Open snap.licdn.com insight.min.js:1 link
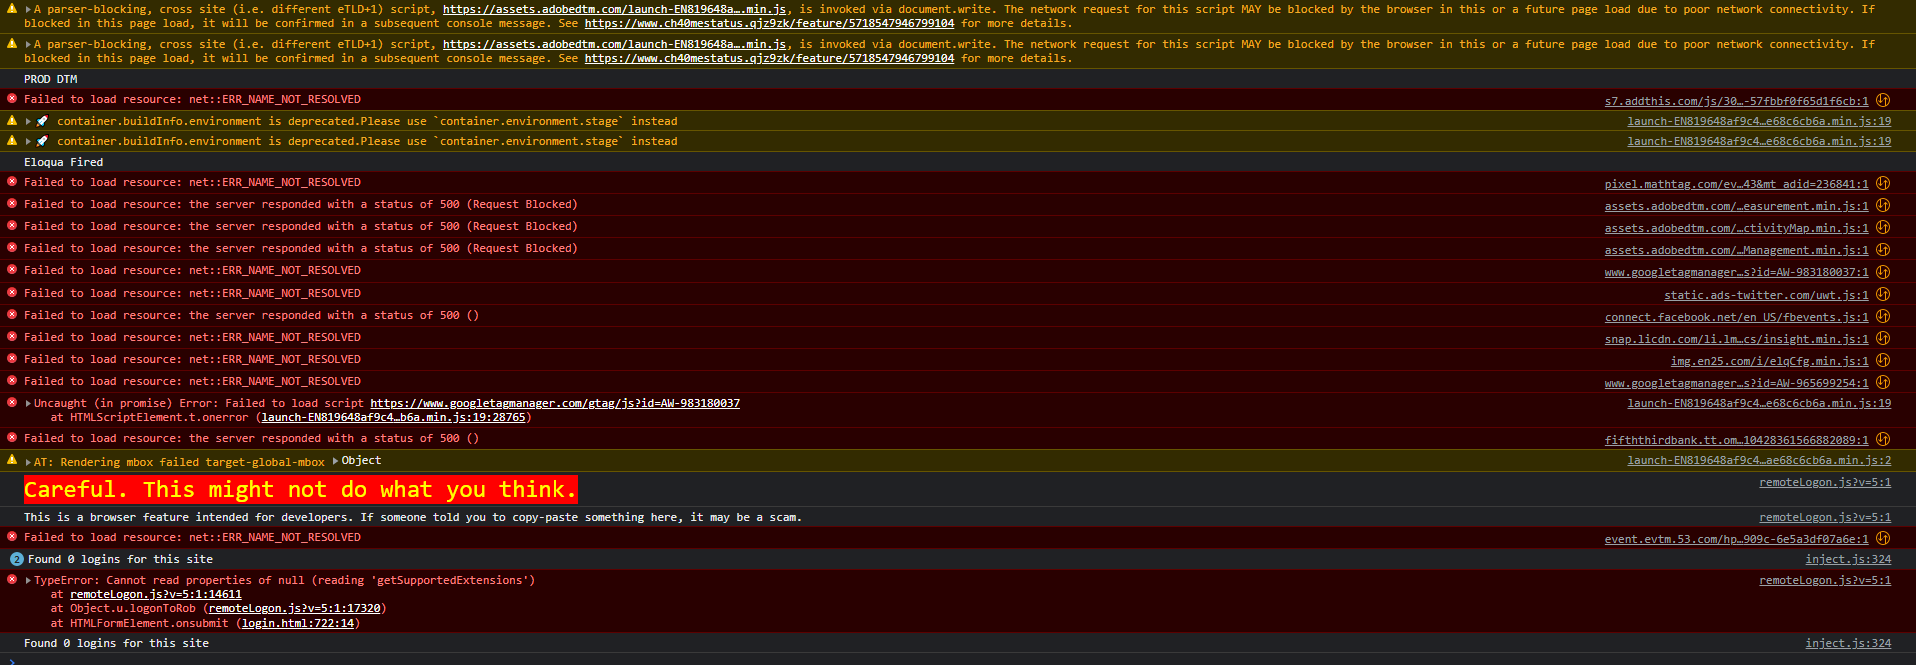 (1736, 339)
